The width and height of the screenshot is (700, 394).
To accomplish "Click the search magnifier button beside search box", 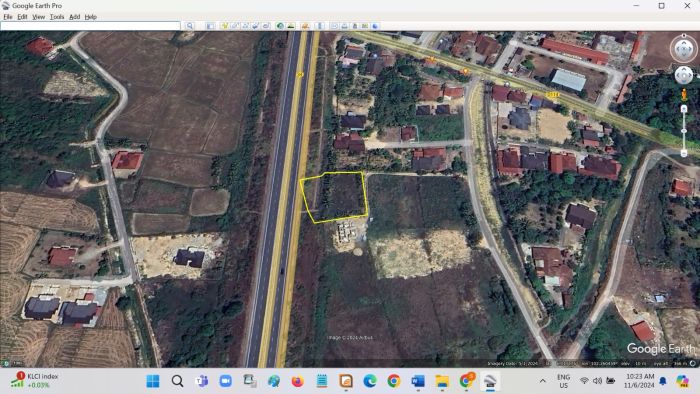I will 189,26.
